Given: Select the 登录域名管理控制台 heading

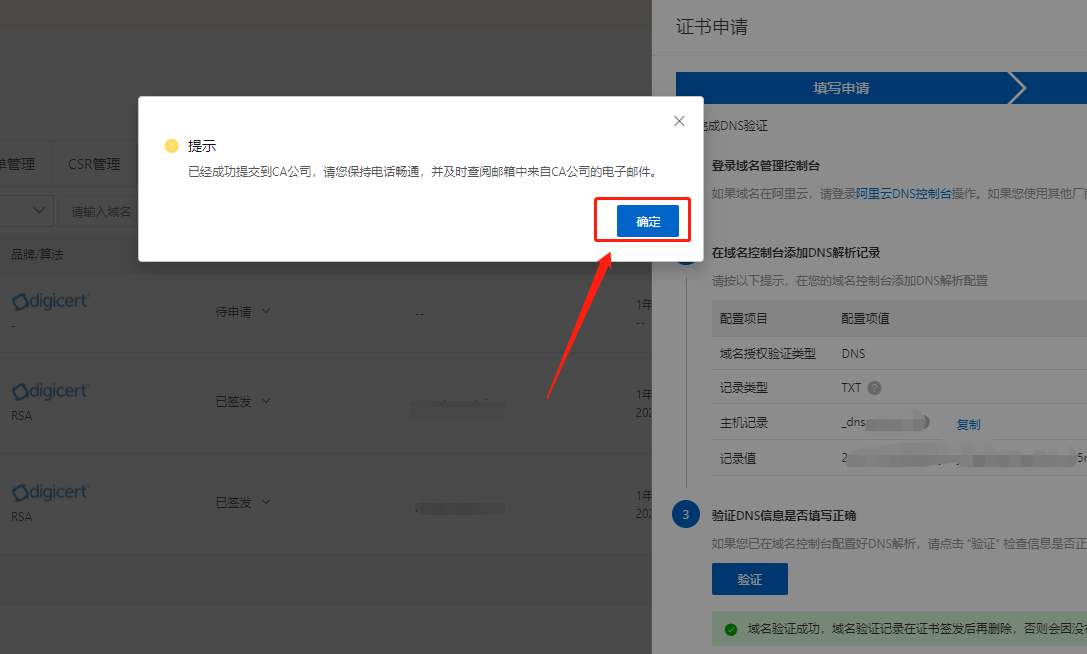Looking at the screenshot, I should click(x=765, y=166).
